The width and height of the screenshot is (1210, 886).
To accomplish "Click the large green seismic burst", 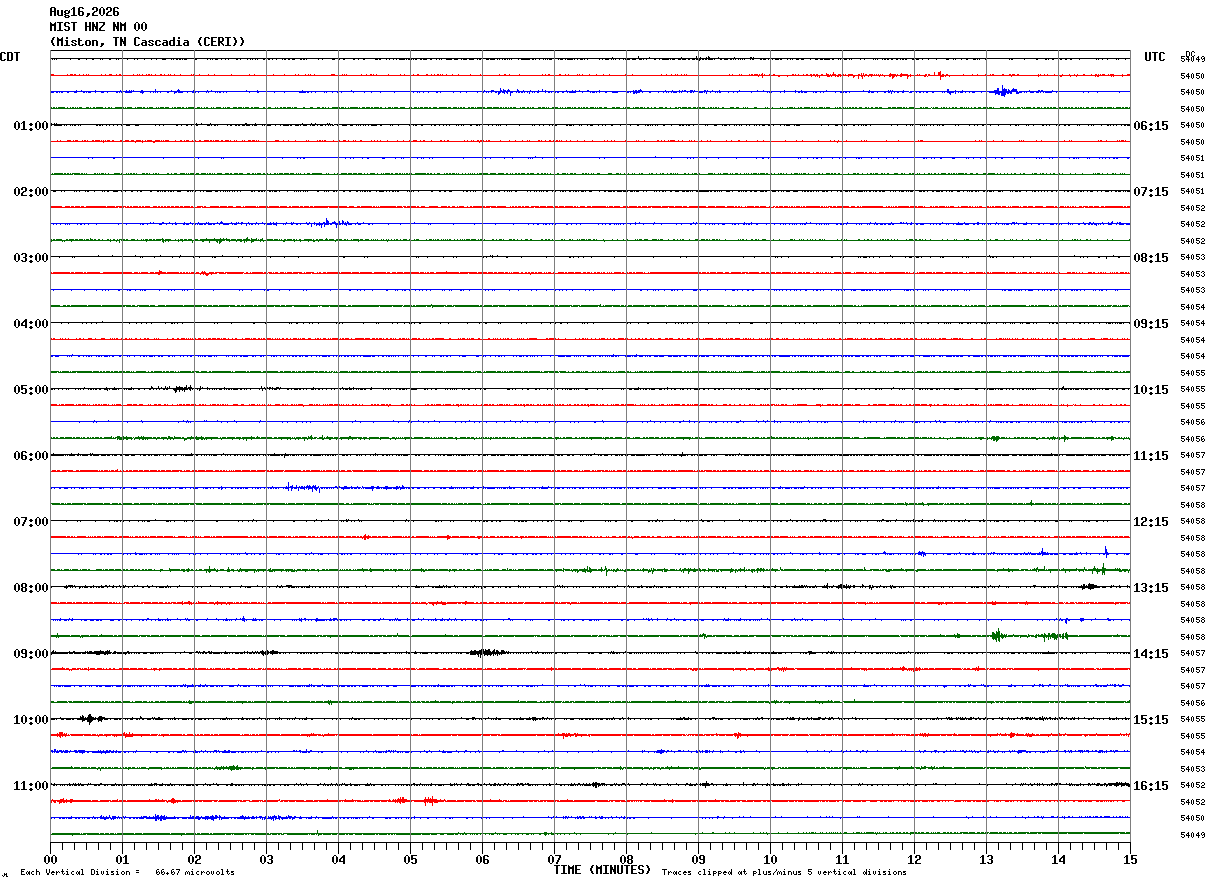I will [x=997, y=635].
